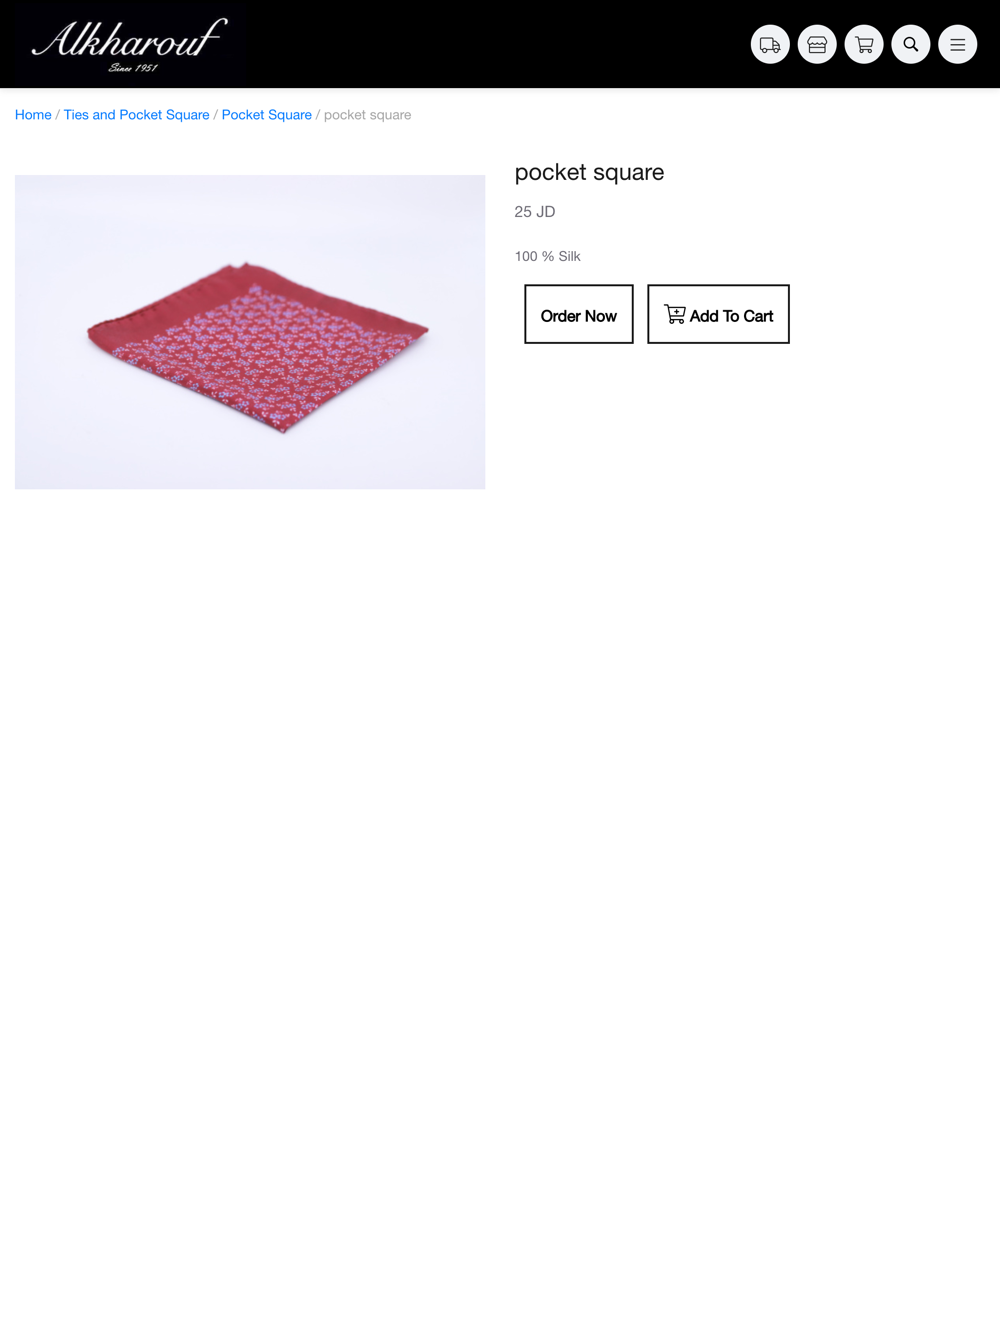Click the slash separator after Home breadcrumb
The width and height of the screenshot is (1000, 1334).
(x=58, y=115)
